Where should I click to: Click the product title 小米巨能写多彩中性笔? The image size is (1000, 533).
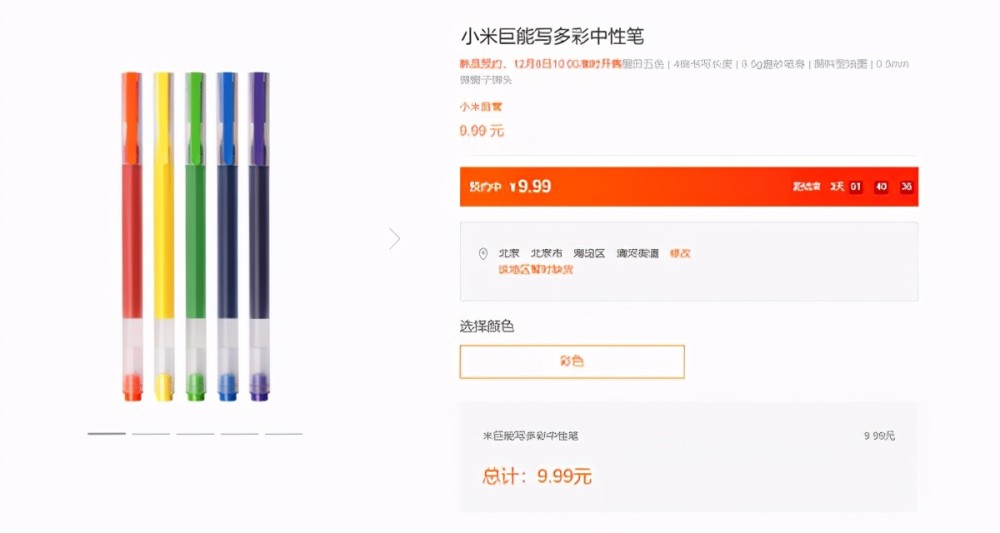552,36
